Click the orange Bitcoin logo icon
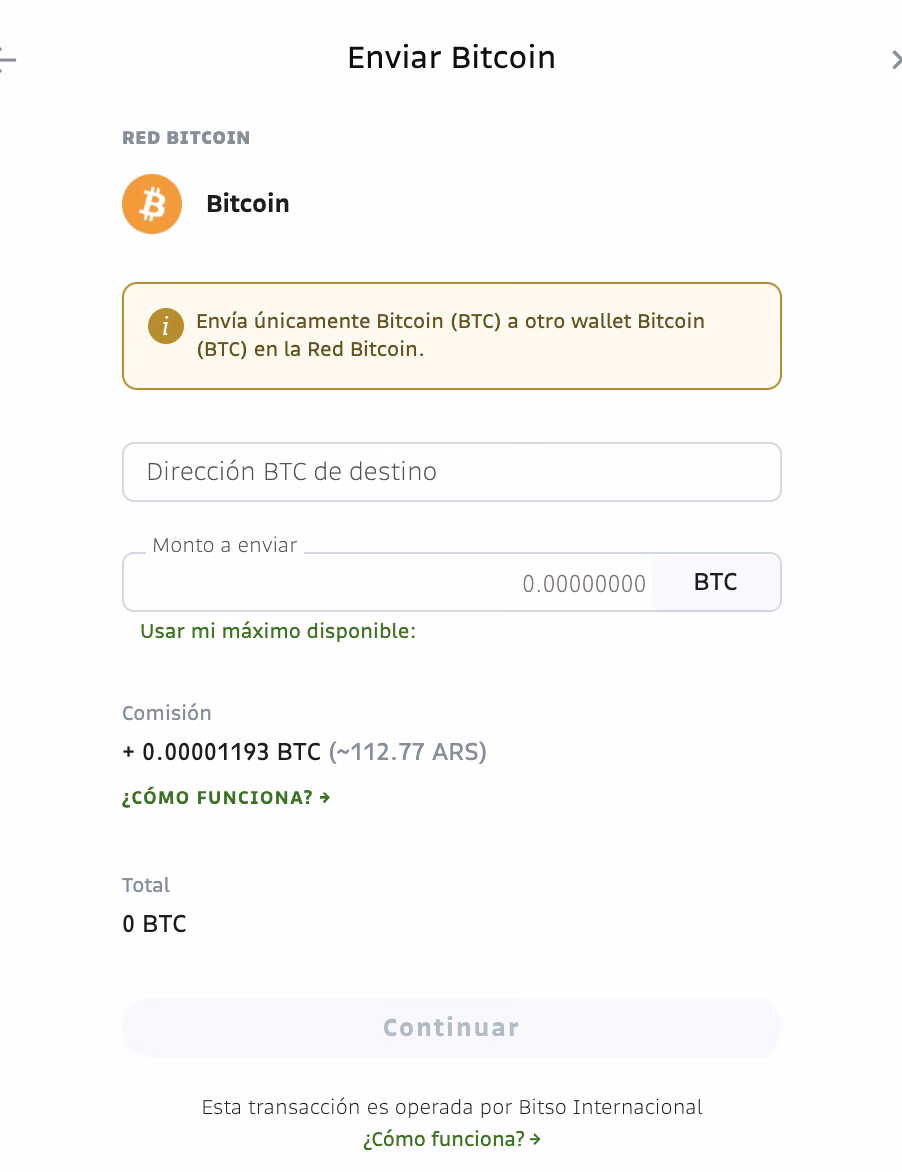The height and width of the screenshot is (1172, 902). (151, 203)
